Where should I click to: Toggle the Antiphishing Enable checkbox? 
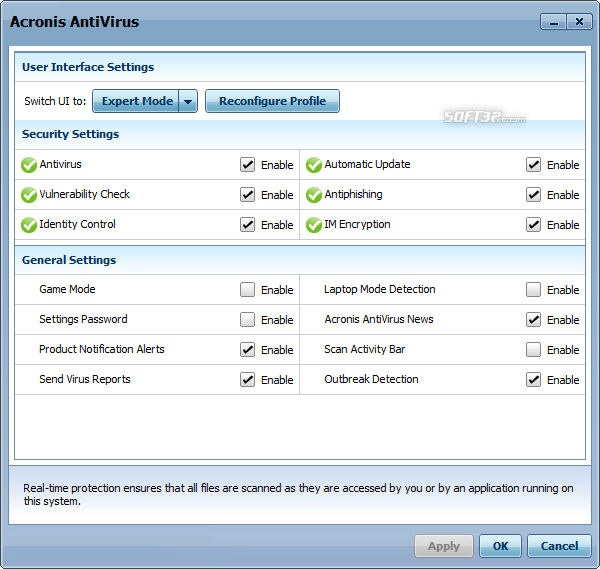point(533,194)
